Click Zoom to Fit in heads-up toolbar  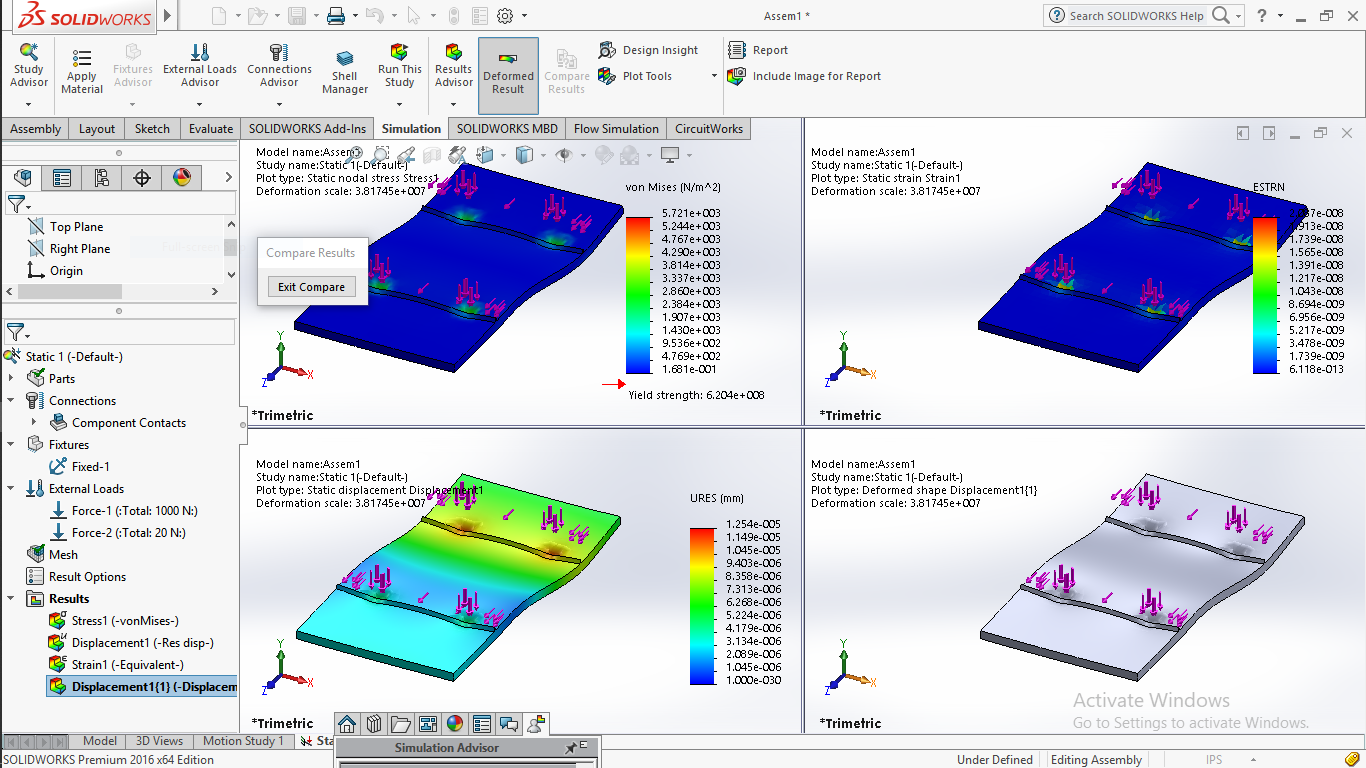[x=355, y=154]
